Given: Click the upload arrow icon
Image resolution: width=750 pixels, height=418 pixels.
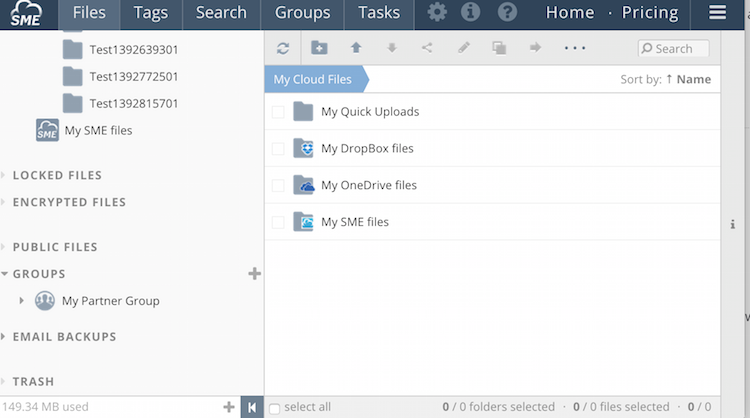Looking at the screenshot, I should [x=356, y=48].
